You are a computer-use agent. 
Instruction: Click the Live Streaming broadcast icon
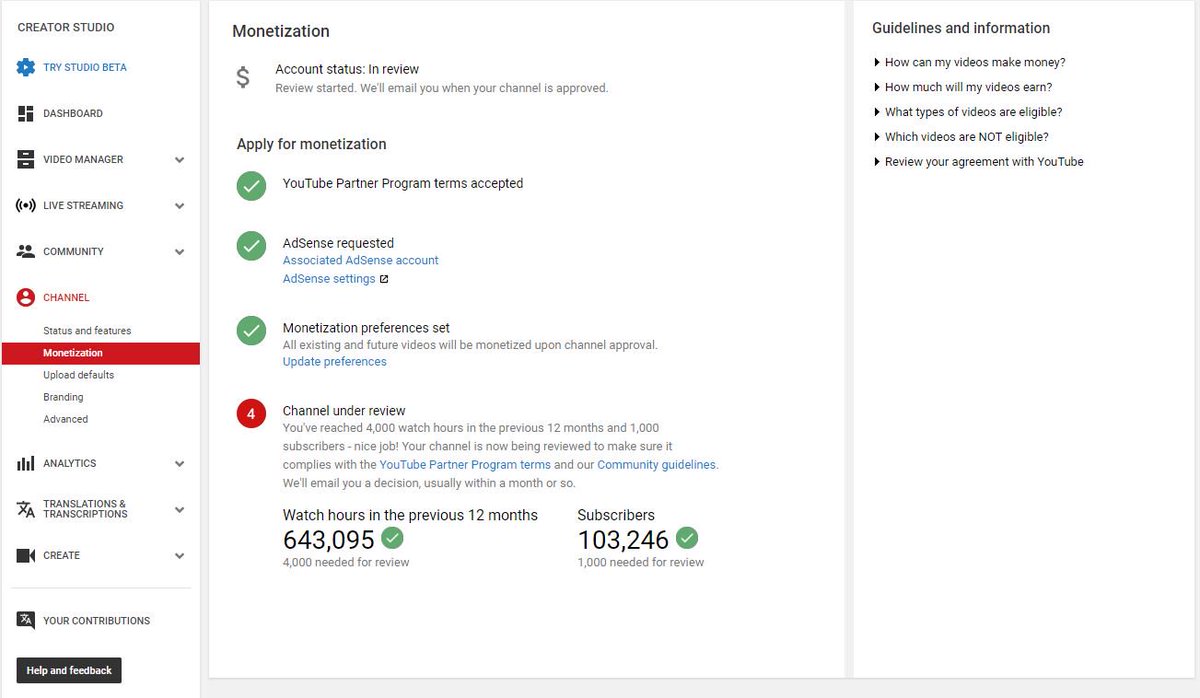(26, 206)
